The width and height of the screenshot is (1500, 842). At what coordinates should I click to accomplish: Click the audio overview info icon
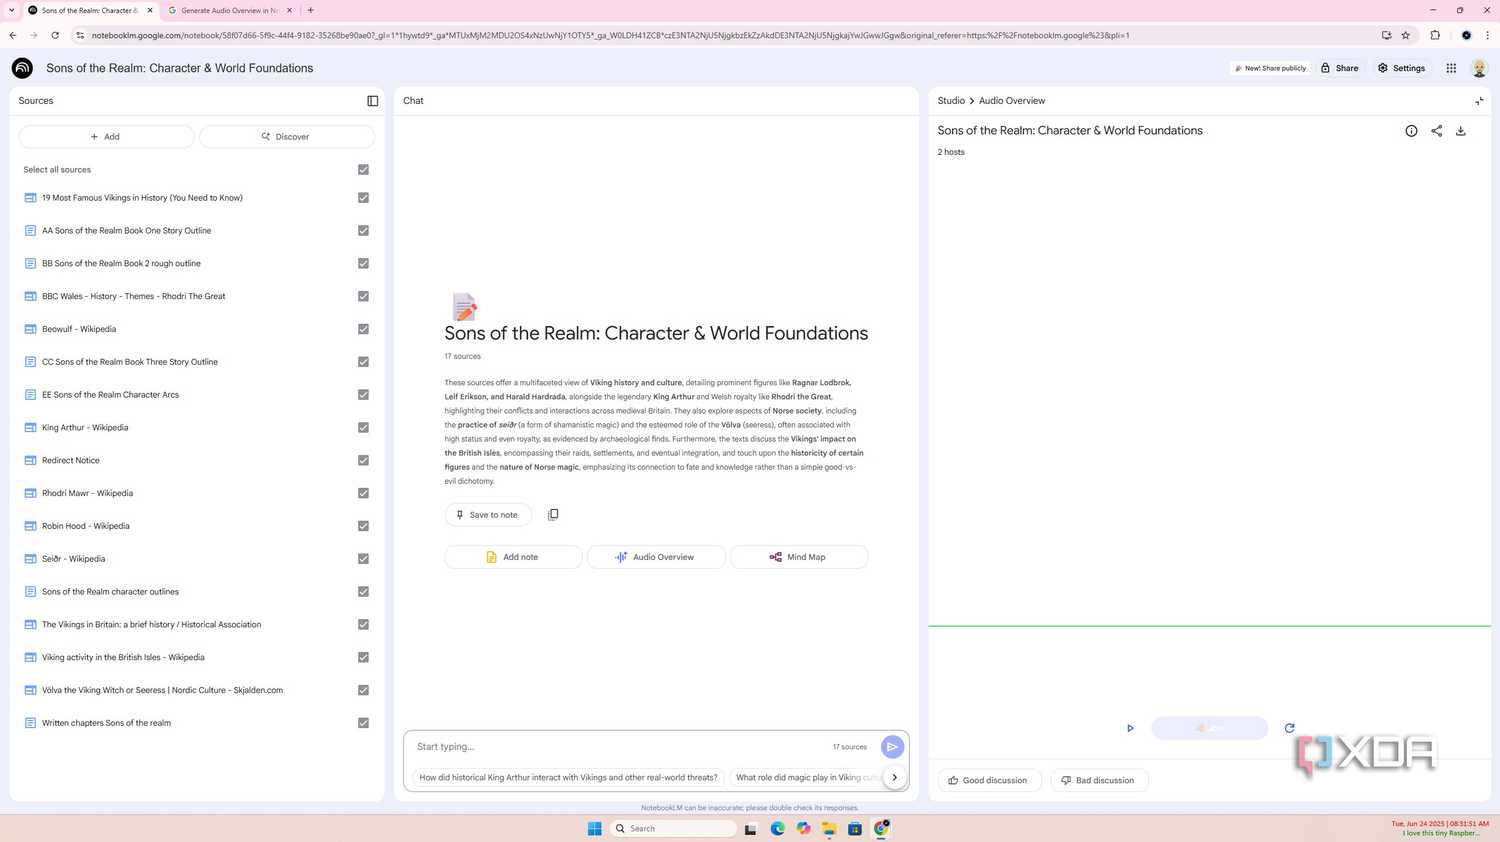pyautogui.click(x=1411, y=131)
